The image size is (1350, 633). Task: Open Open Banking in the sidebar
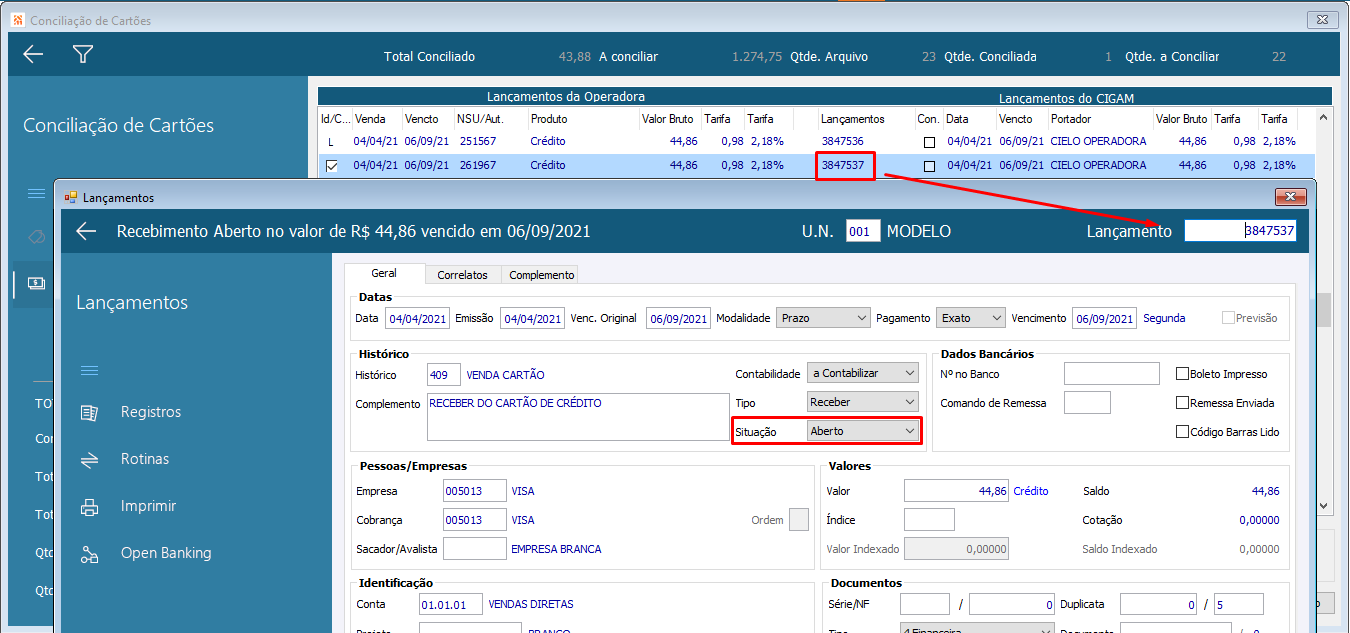point(166,553)
